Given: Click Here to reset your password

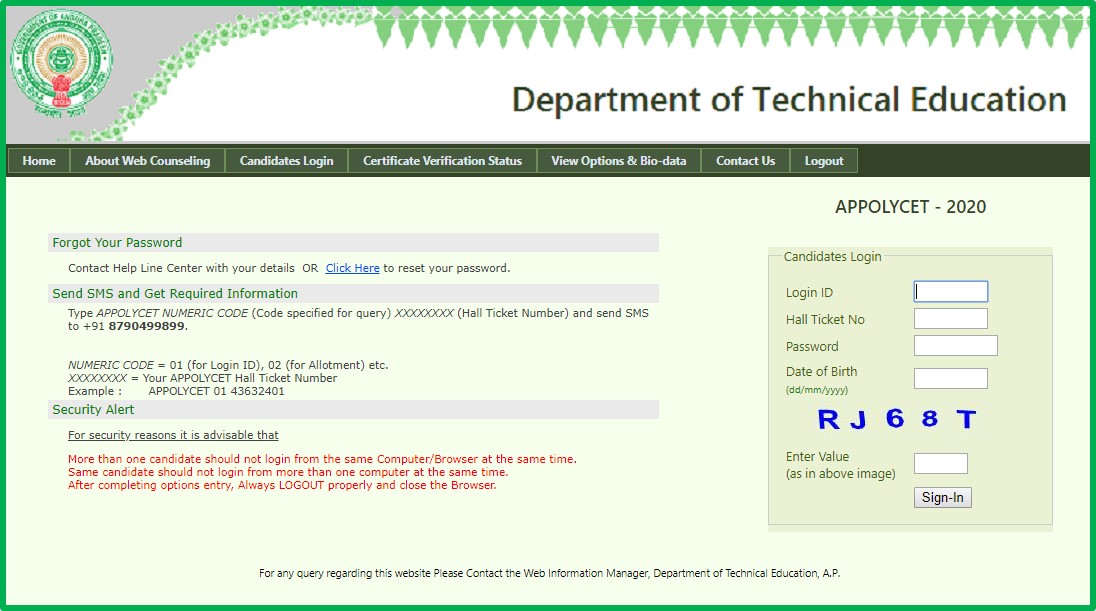Looking at the screenshot, I should pyautogui.click(x=351, y=267).
